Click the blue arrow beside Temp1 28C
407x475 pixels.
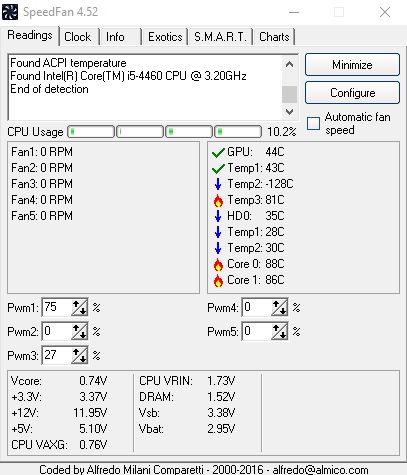coord(218,232)
